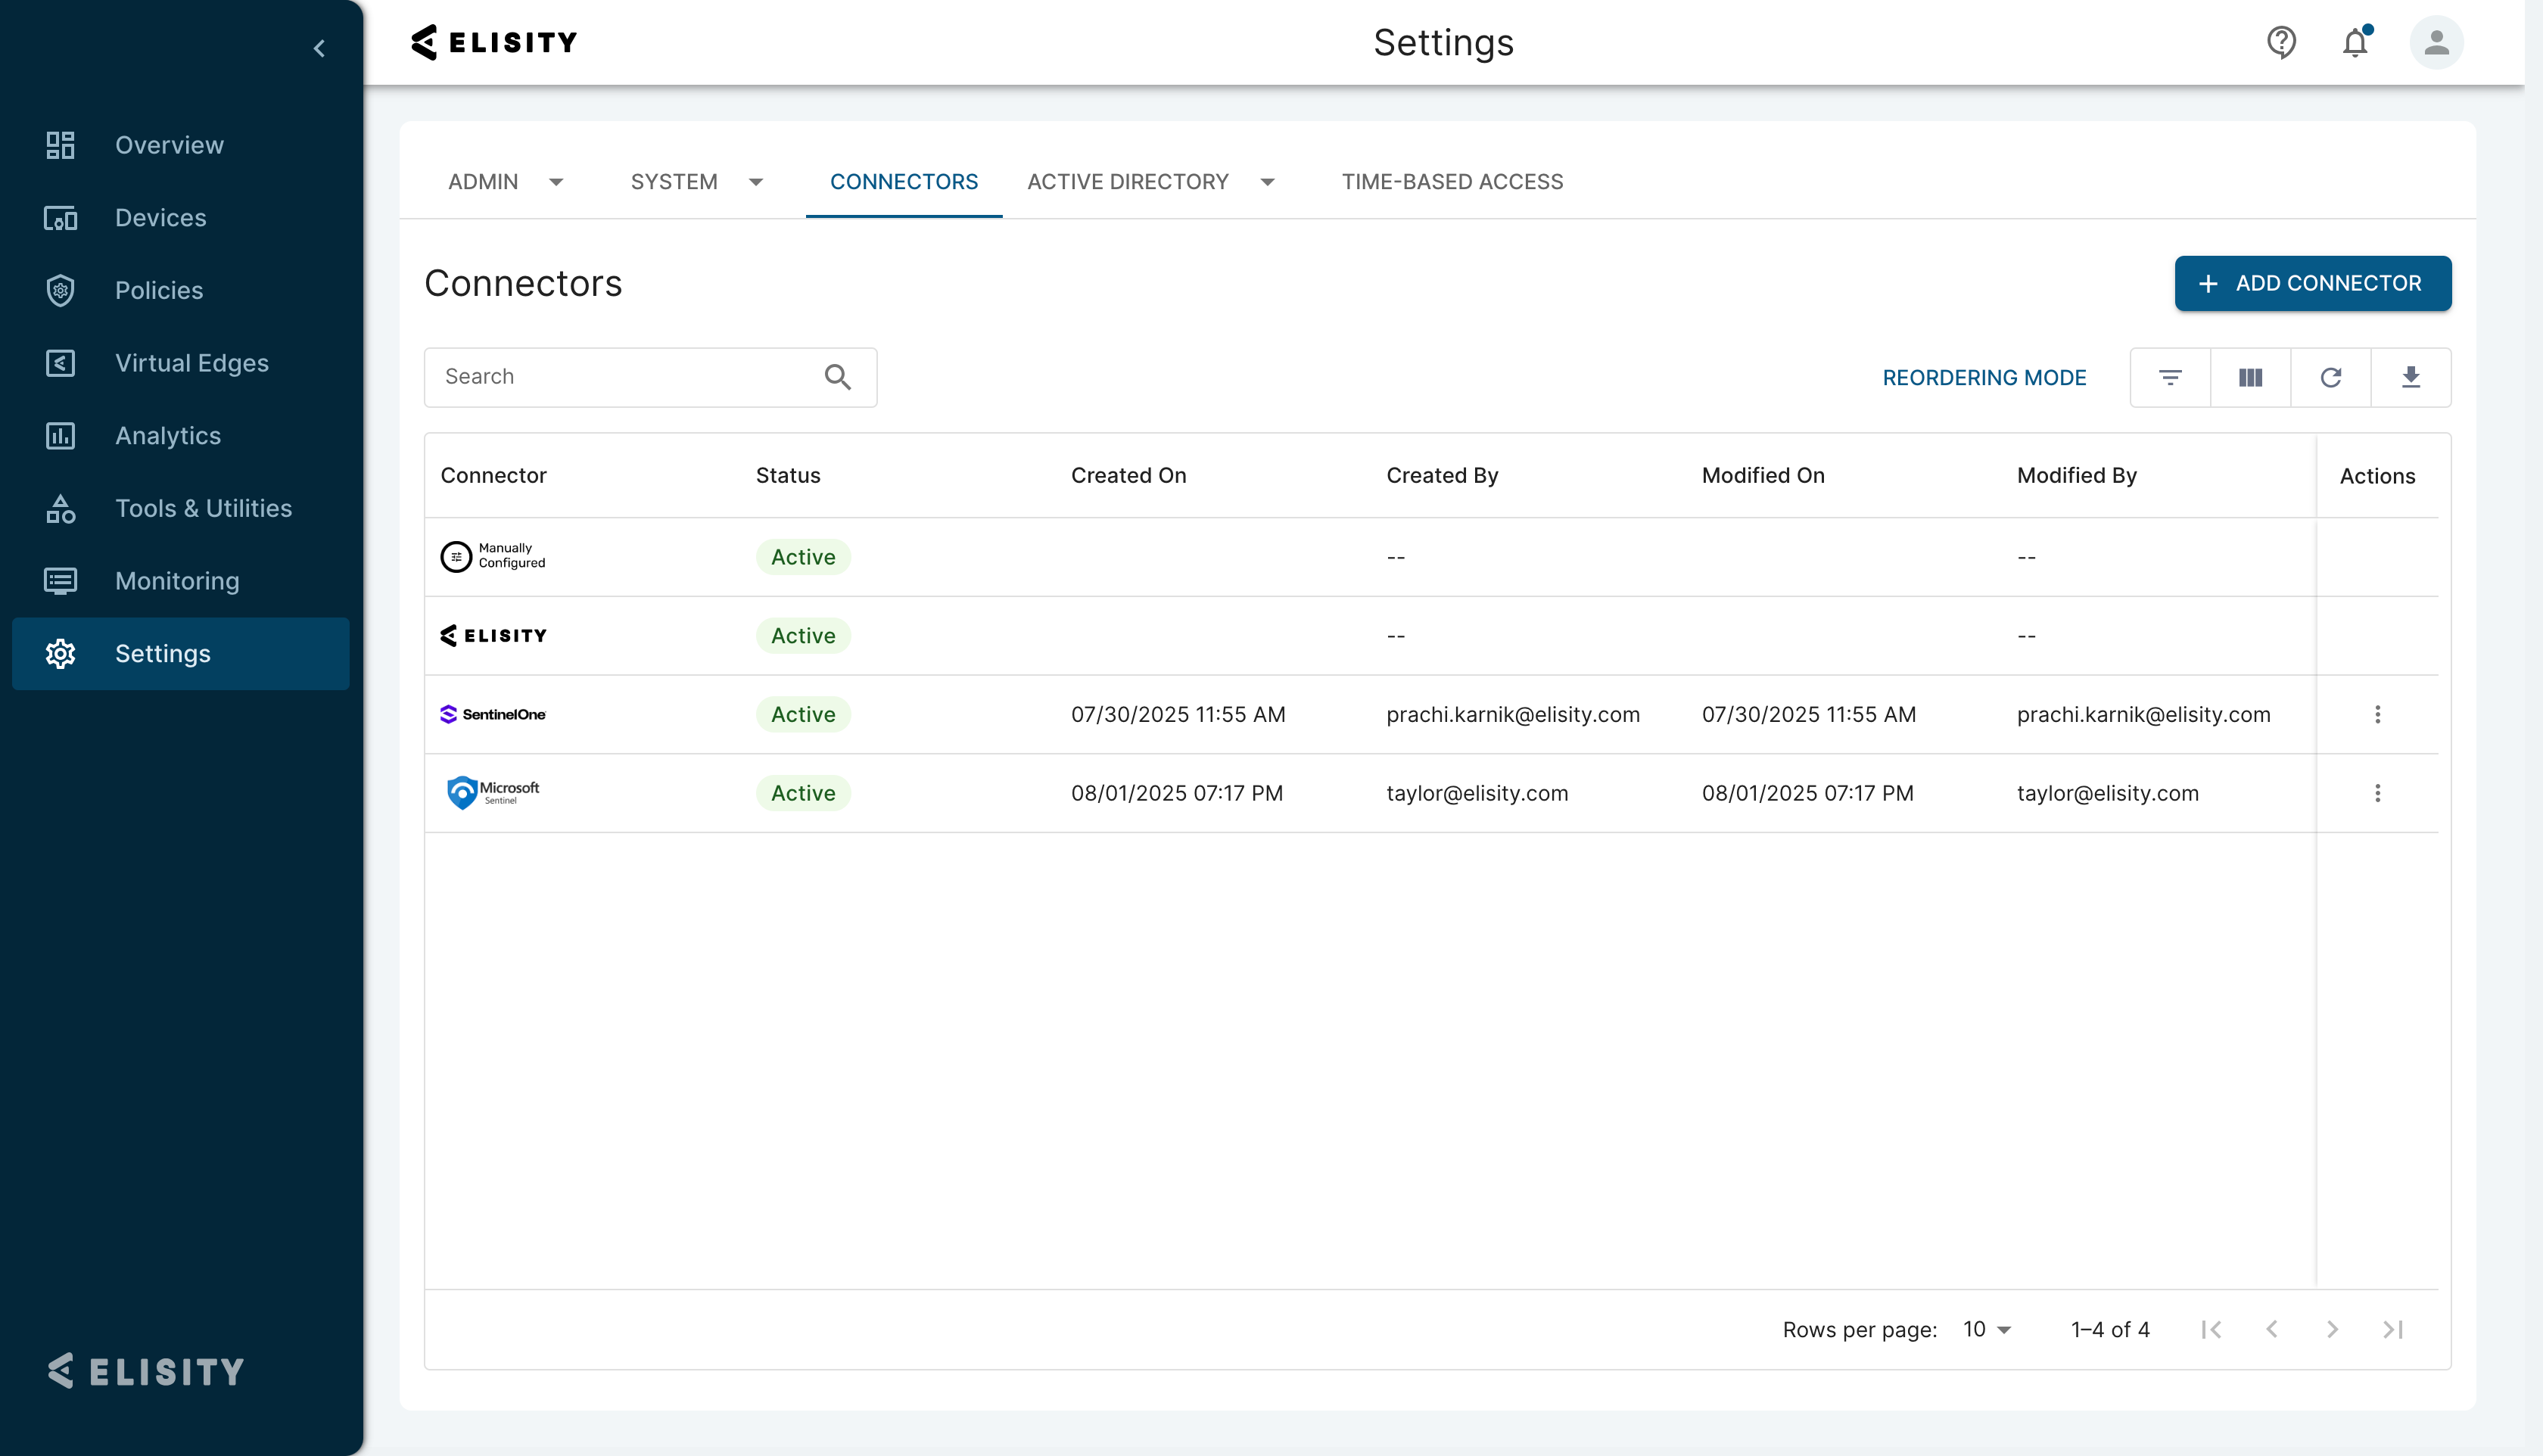Click prachi.karnik@elisity.com in Modified By column

point(2143,714)
